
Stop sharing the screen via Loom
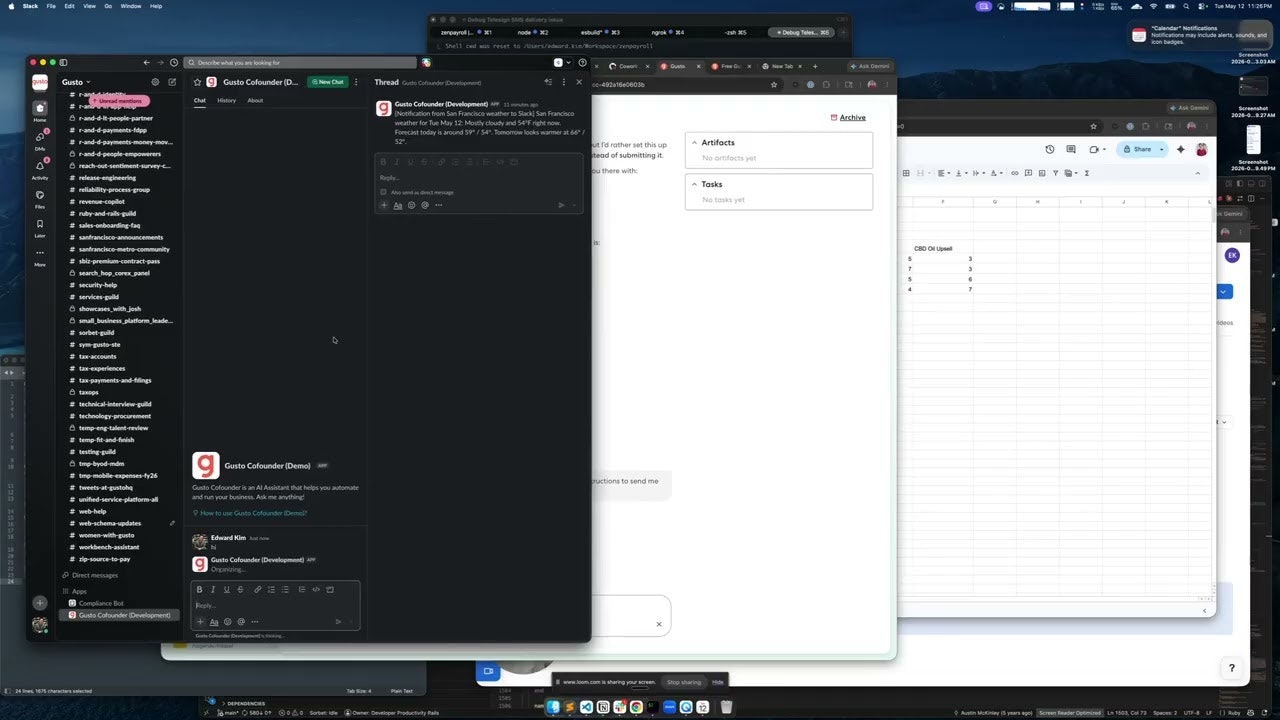tap(684, 682)
